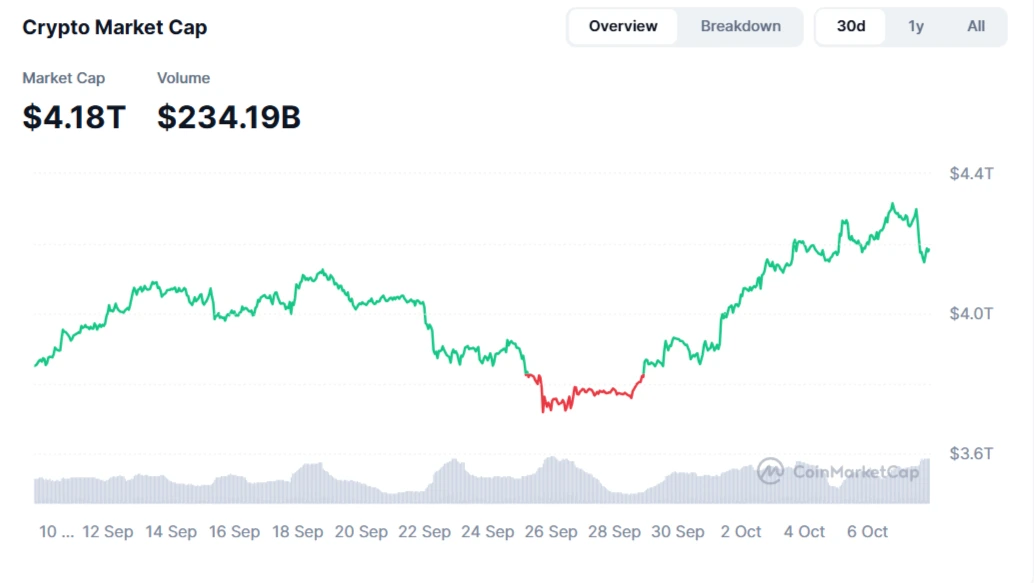Select the 30d time range

(851, 27)
